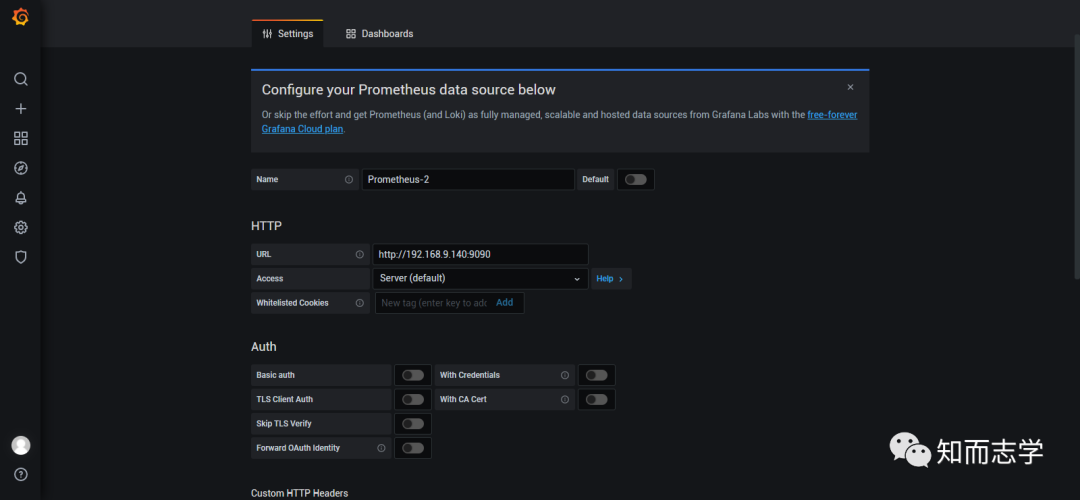Expand the Access Help section

[x=610, y=279]
